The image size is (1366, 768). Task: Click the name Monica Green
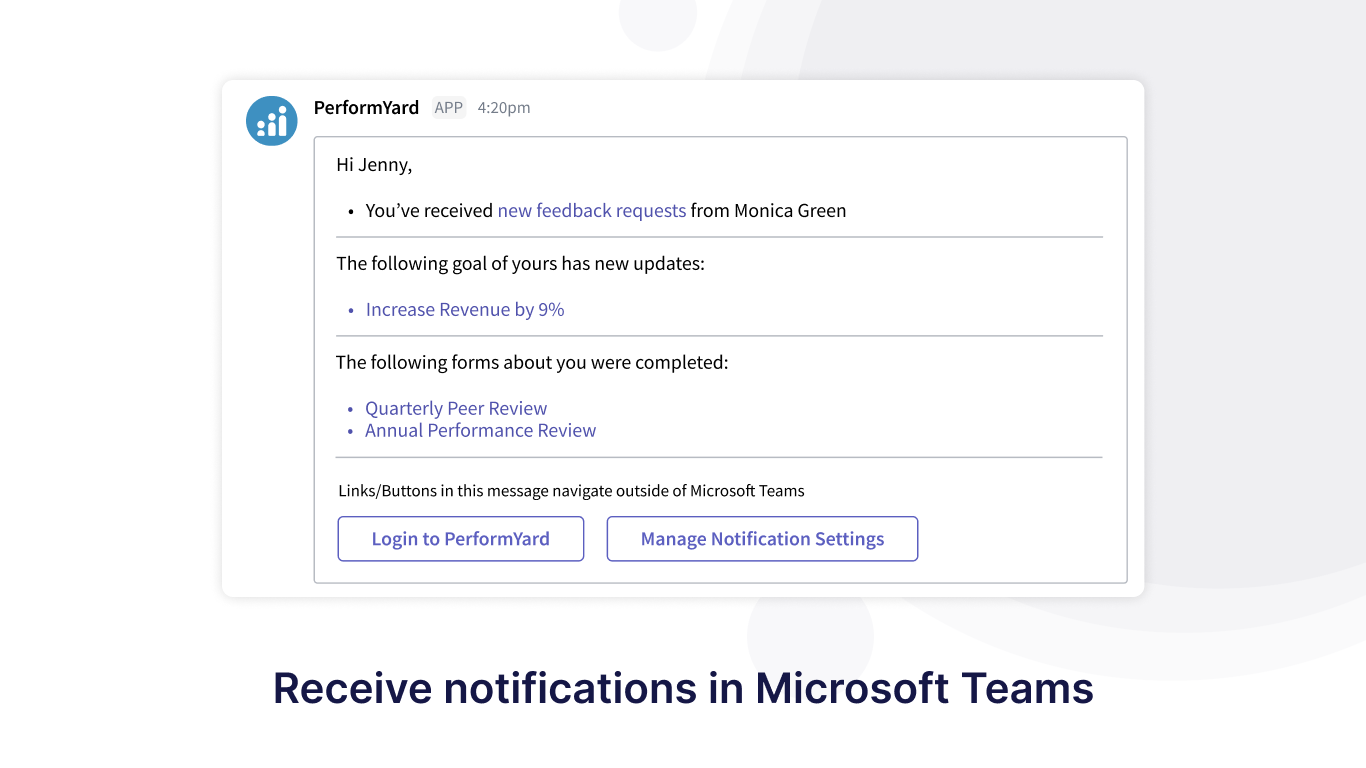pyautogui.click(x=790, y=211)
